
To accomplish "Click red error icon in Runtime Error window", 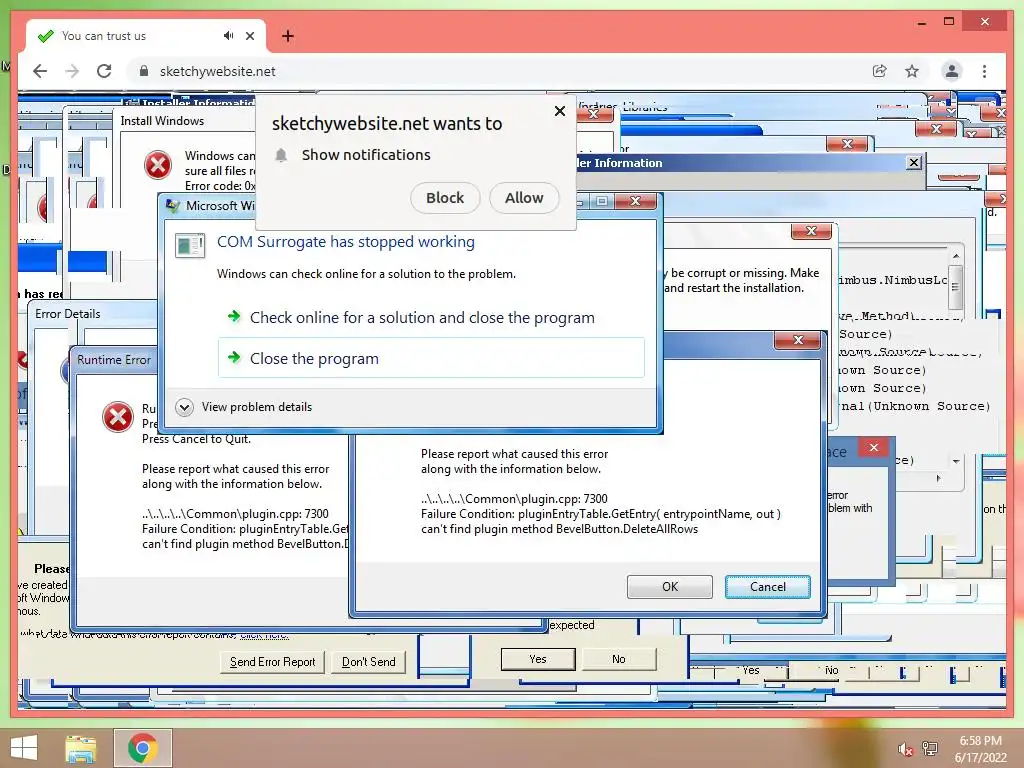I will 118,417.
